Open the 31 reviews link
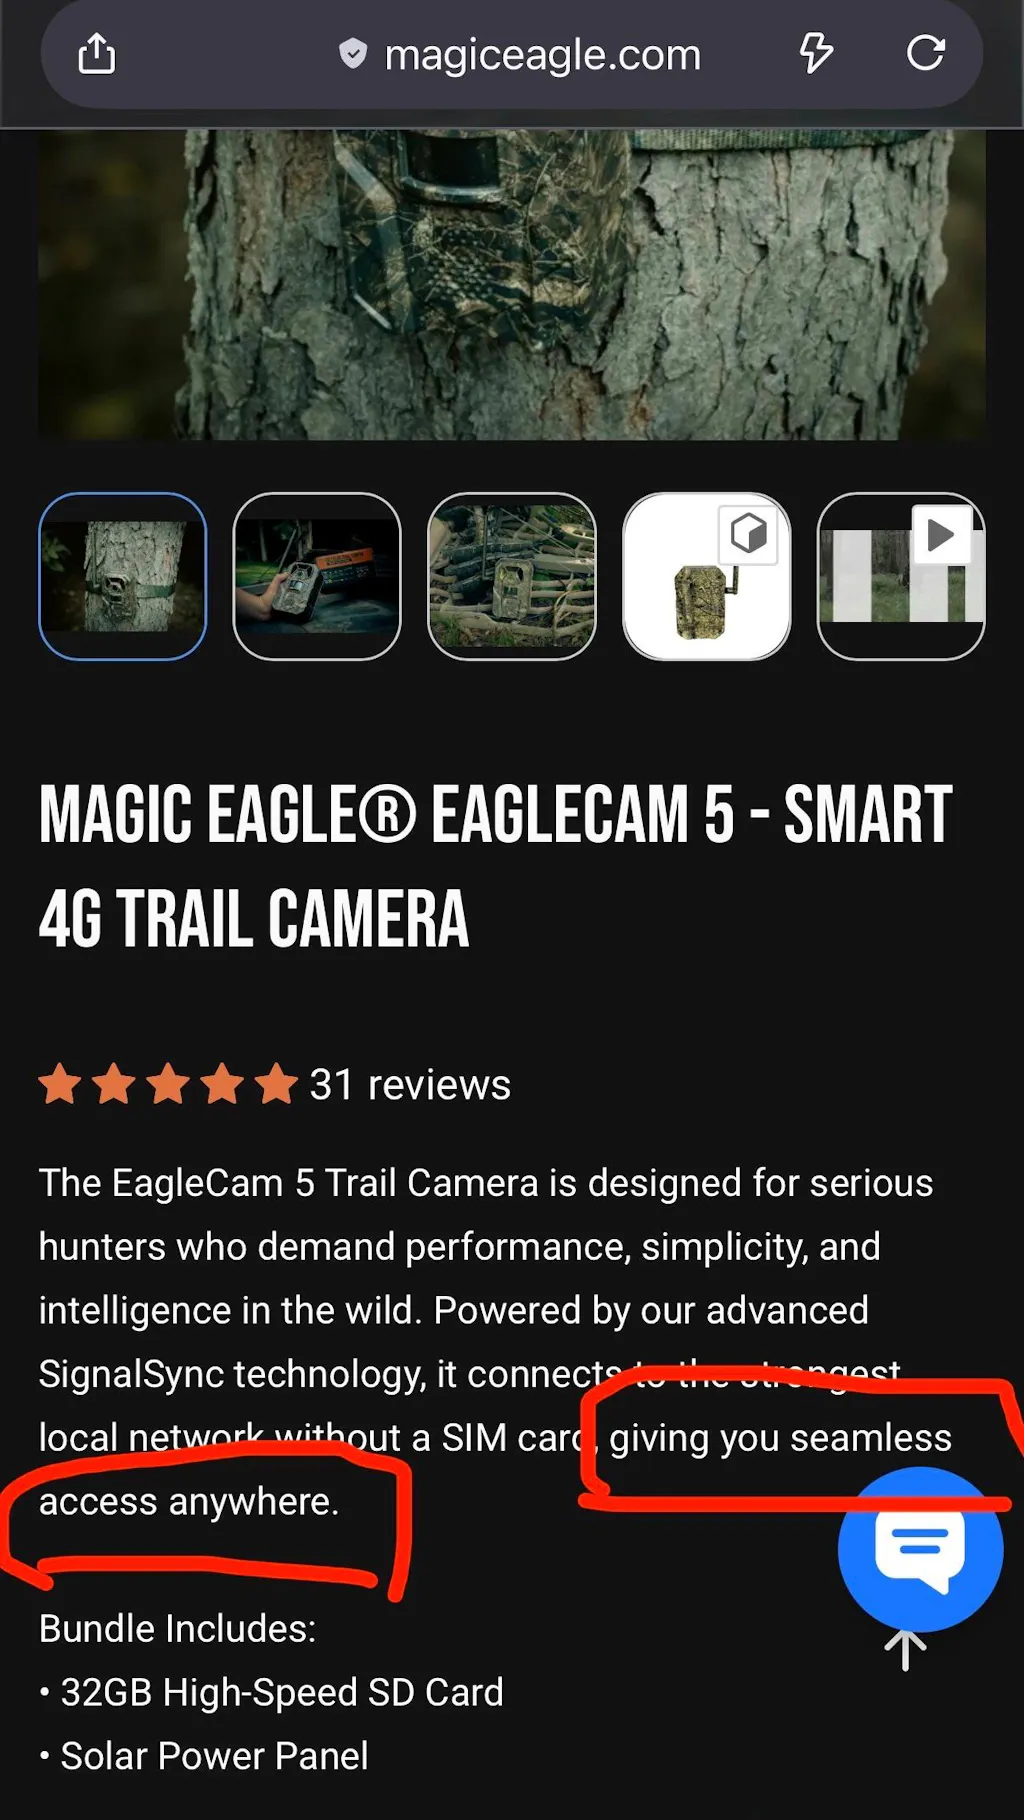Image resolution: width=1024 pixels, height=1820 pixels. pos(410,1085)
